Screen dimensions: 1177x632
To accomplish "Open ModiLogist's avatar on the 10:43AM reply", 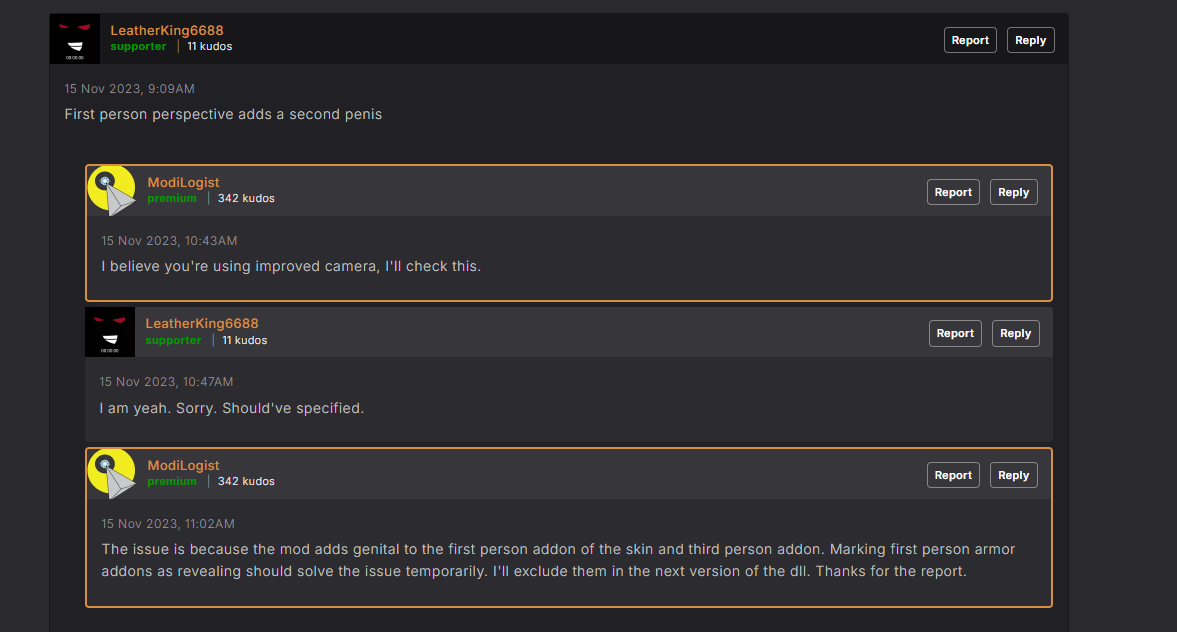I will click(x=112, y=191).
